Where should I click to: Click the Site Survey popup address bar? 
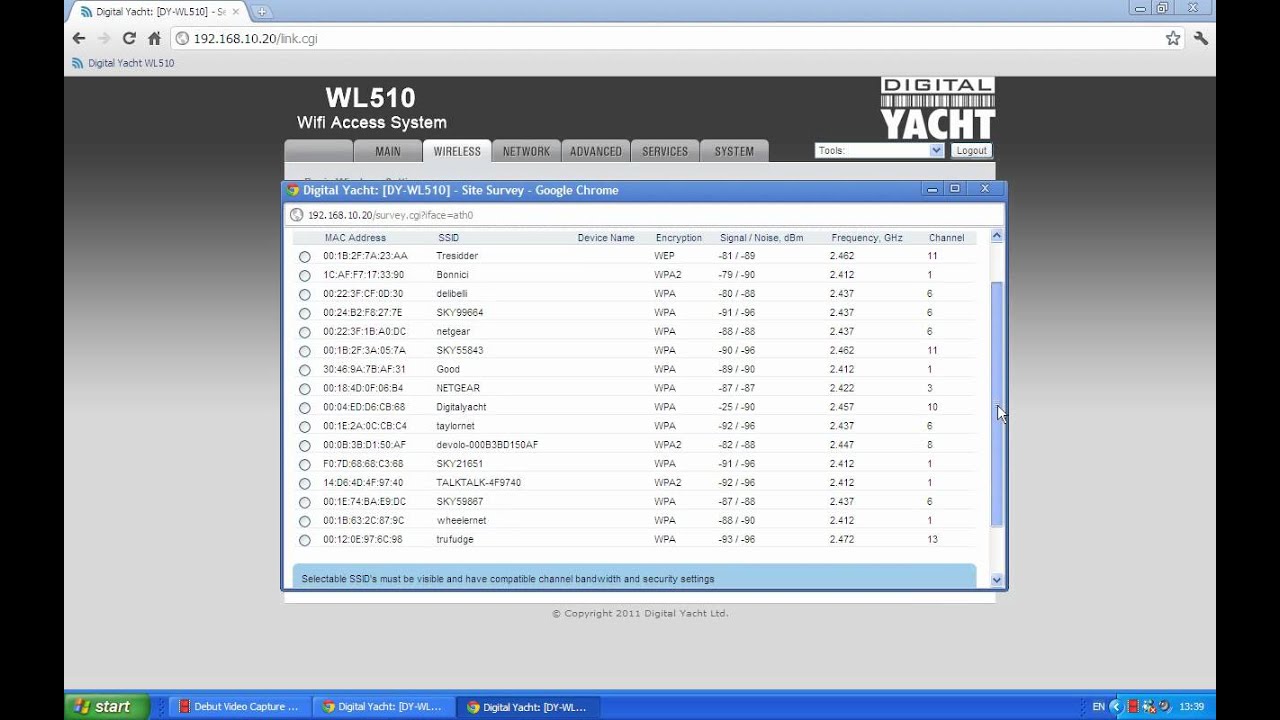(644, 215)
